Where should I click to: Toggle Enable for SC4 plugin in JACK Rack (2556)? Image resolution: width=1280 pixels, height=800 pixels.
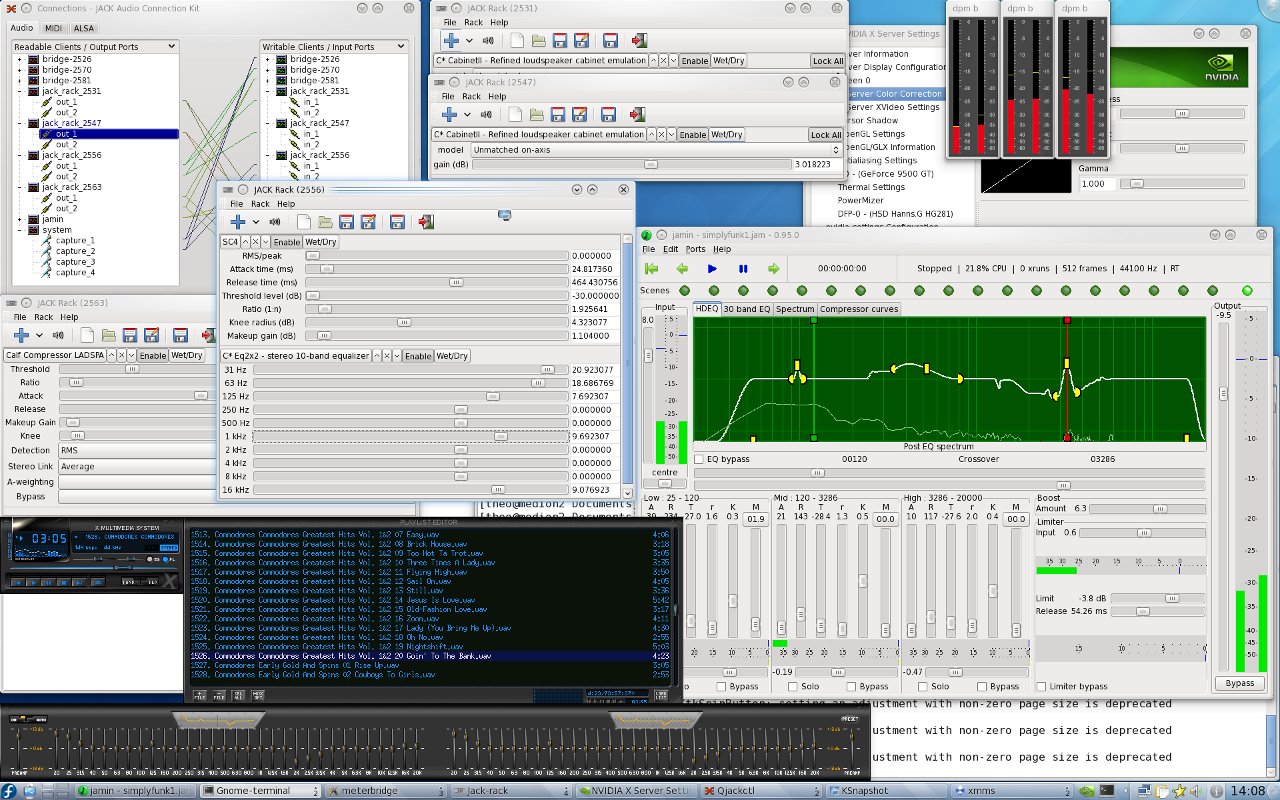click(x=287, y=242)
